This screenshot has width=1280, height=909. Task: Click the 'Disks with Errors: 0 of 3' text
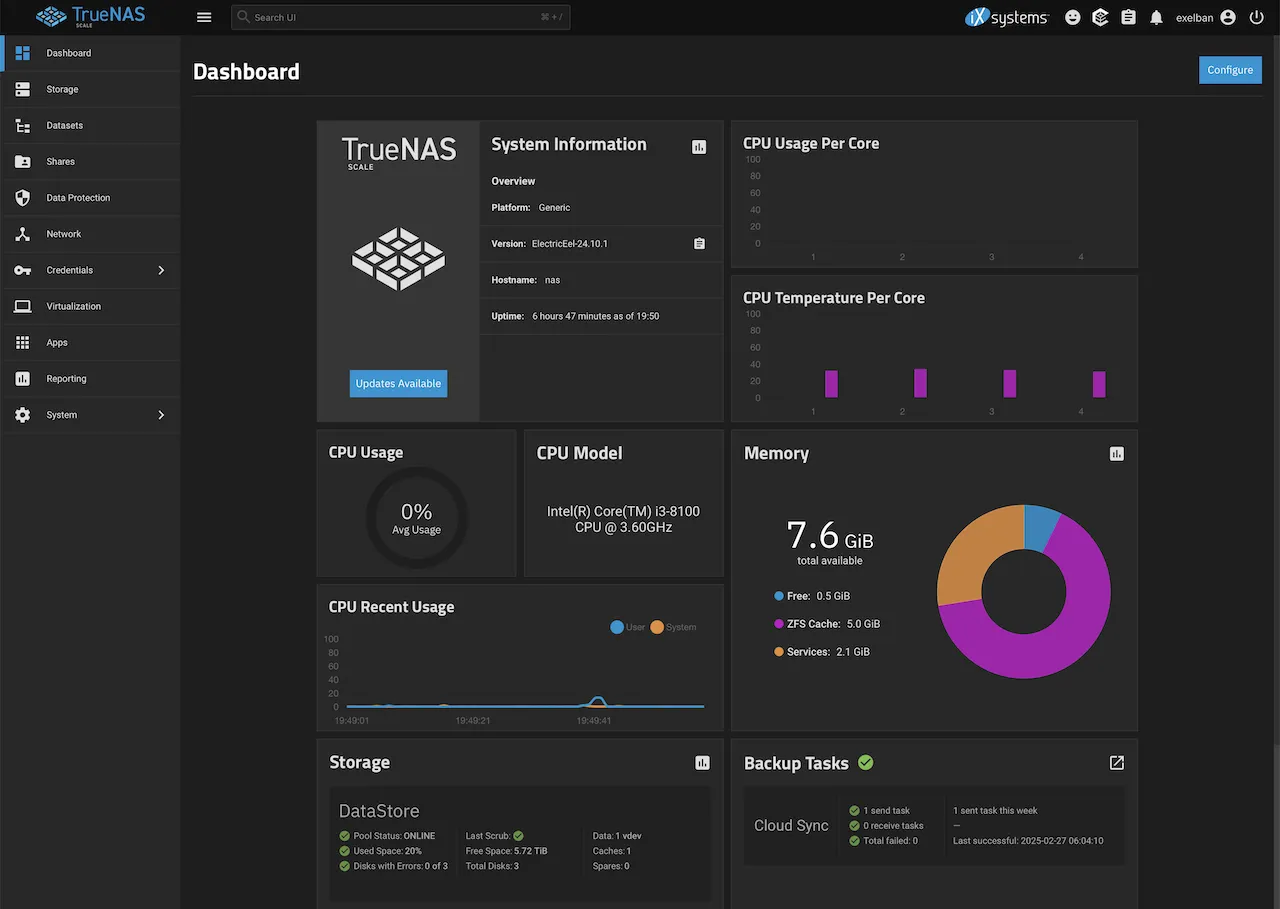401,866
